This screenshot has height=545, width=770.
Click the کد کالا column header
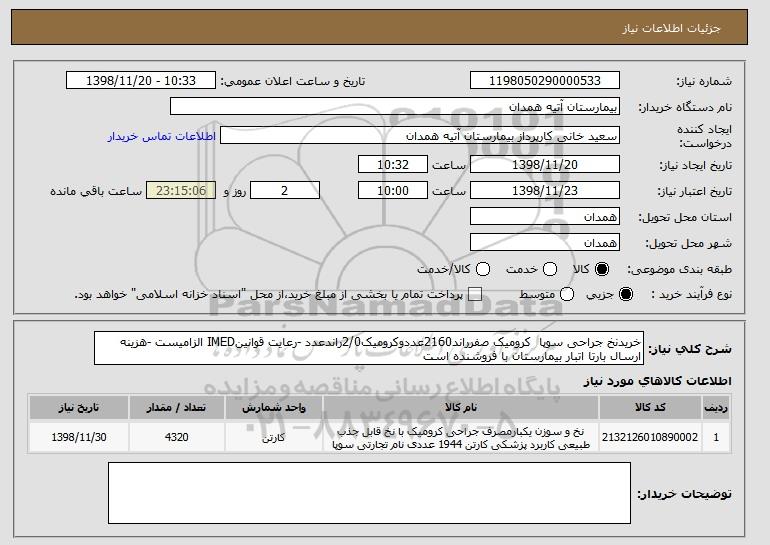coord(650,408)
